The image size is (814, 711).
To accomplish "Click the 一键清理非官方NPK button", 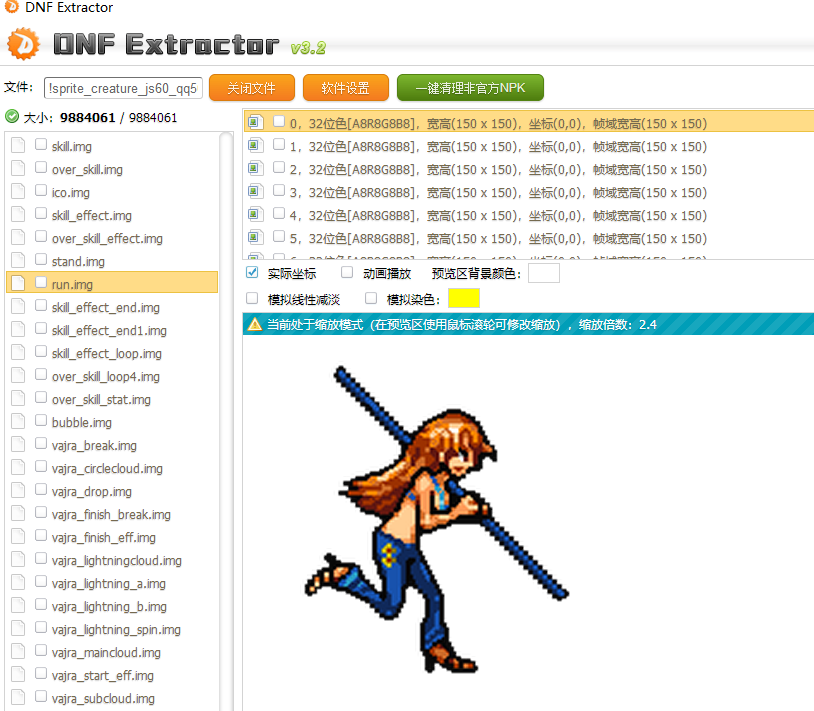I will [470, 88].
